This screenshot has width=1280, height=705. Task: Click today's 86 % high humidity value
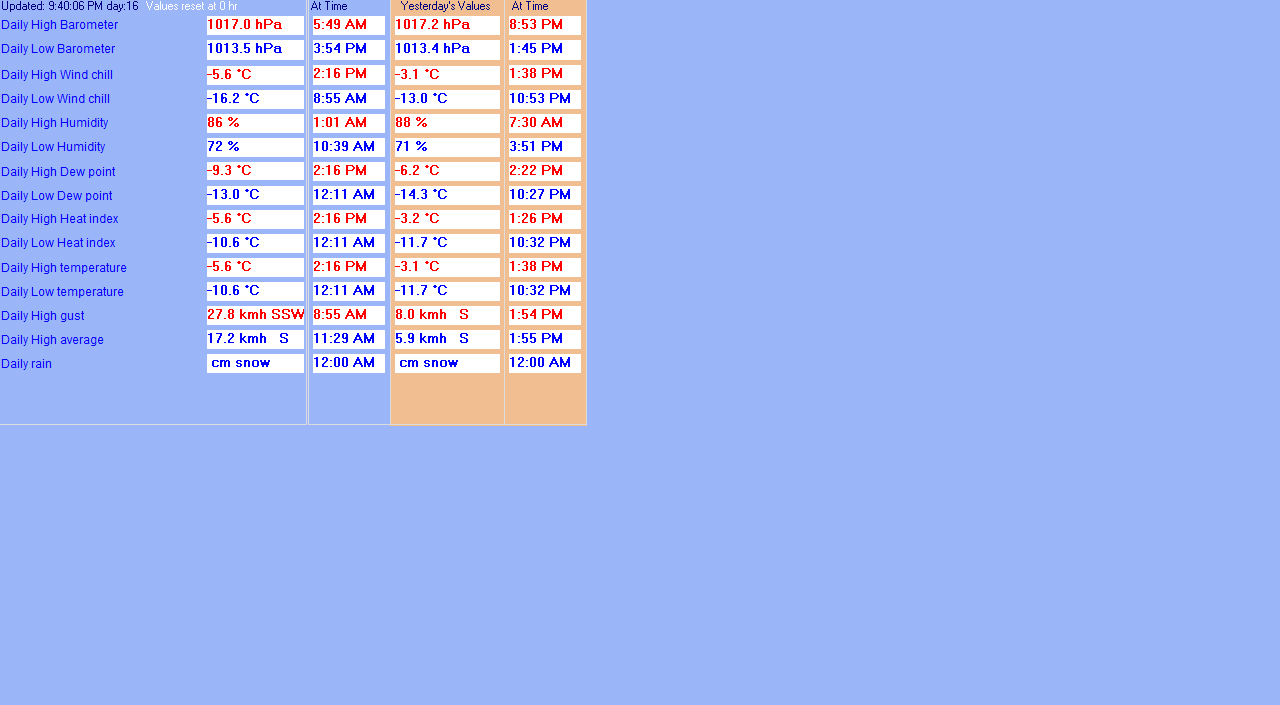tap(255, 123)
